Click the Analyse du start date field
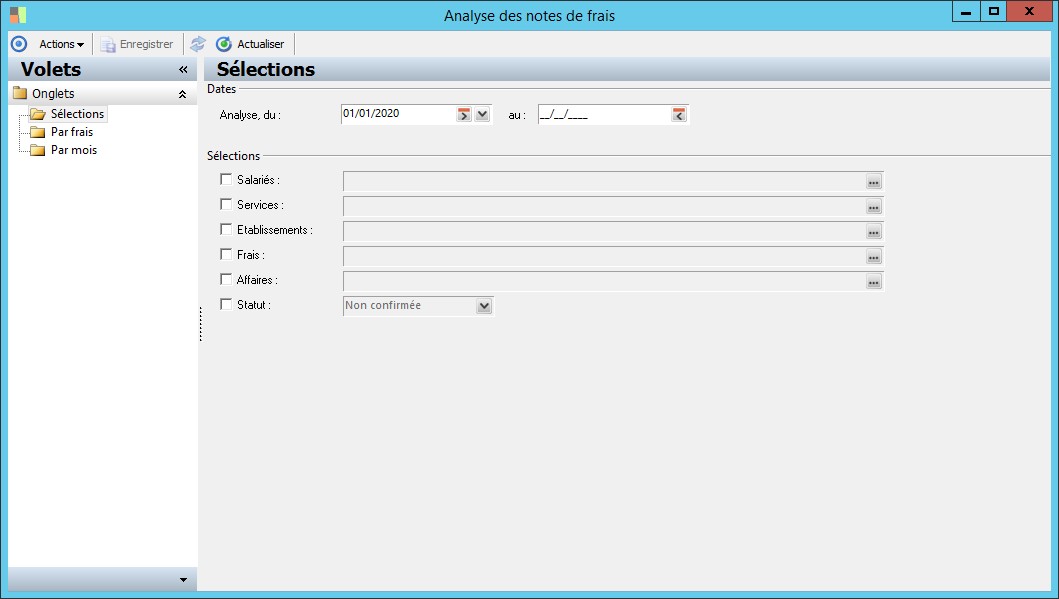1059x599 pixels. click(398, 114)
